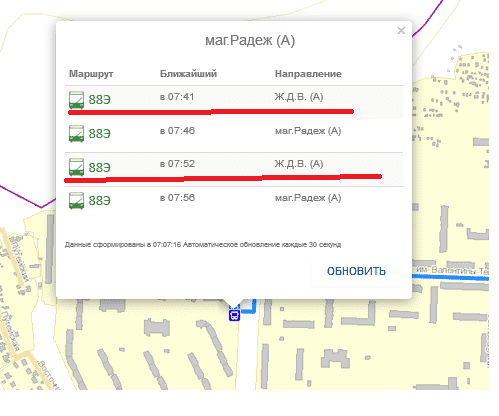Close the маг.Радеж (А) popup

(x=401, y=31)
